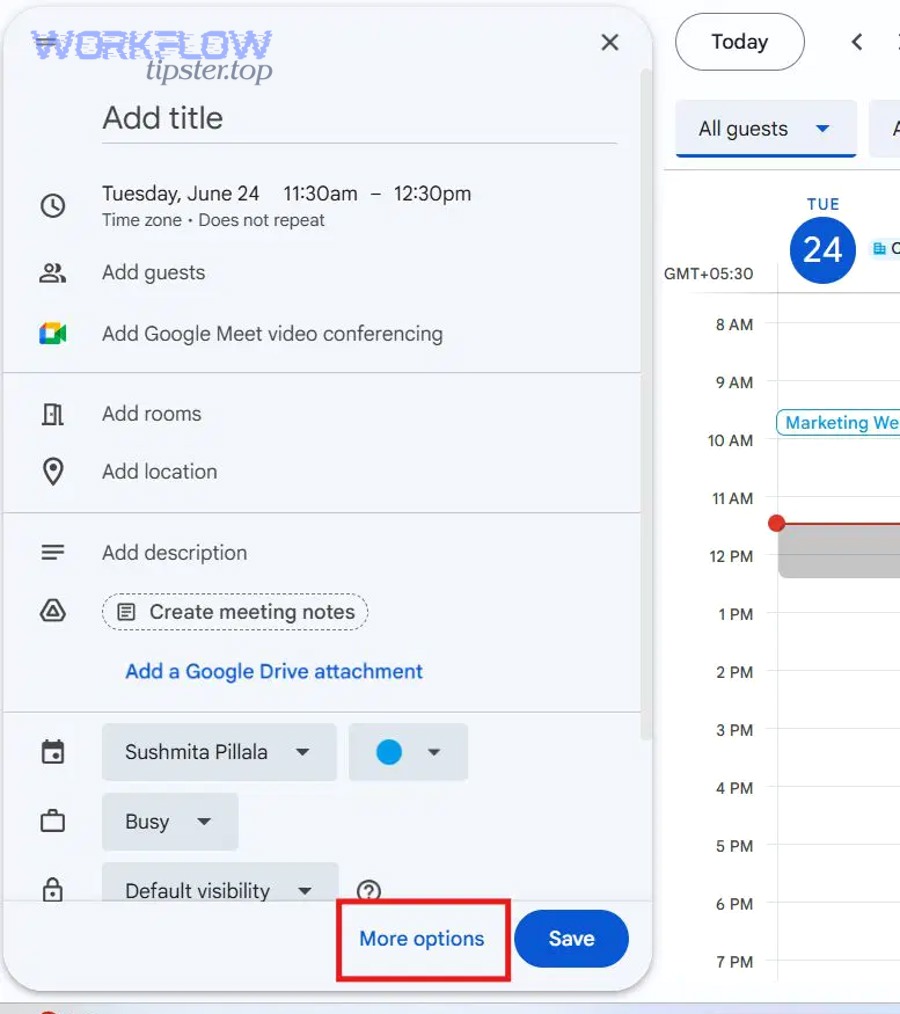Save the new event
Screen dimensions: 900x1014
point(571,938)
